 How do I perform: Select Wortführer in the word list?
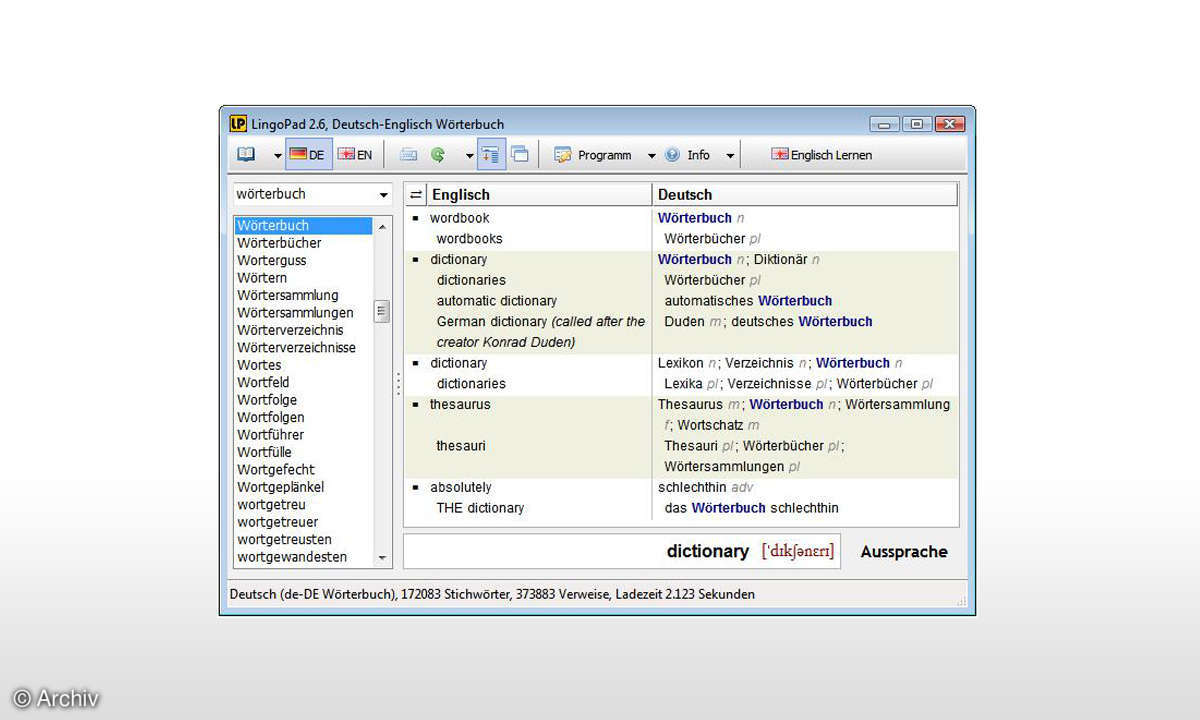point(270,435)
